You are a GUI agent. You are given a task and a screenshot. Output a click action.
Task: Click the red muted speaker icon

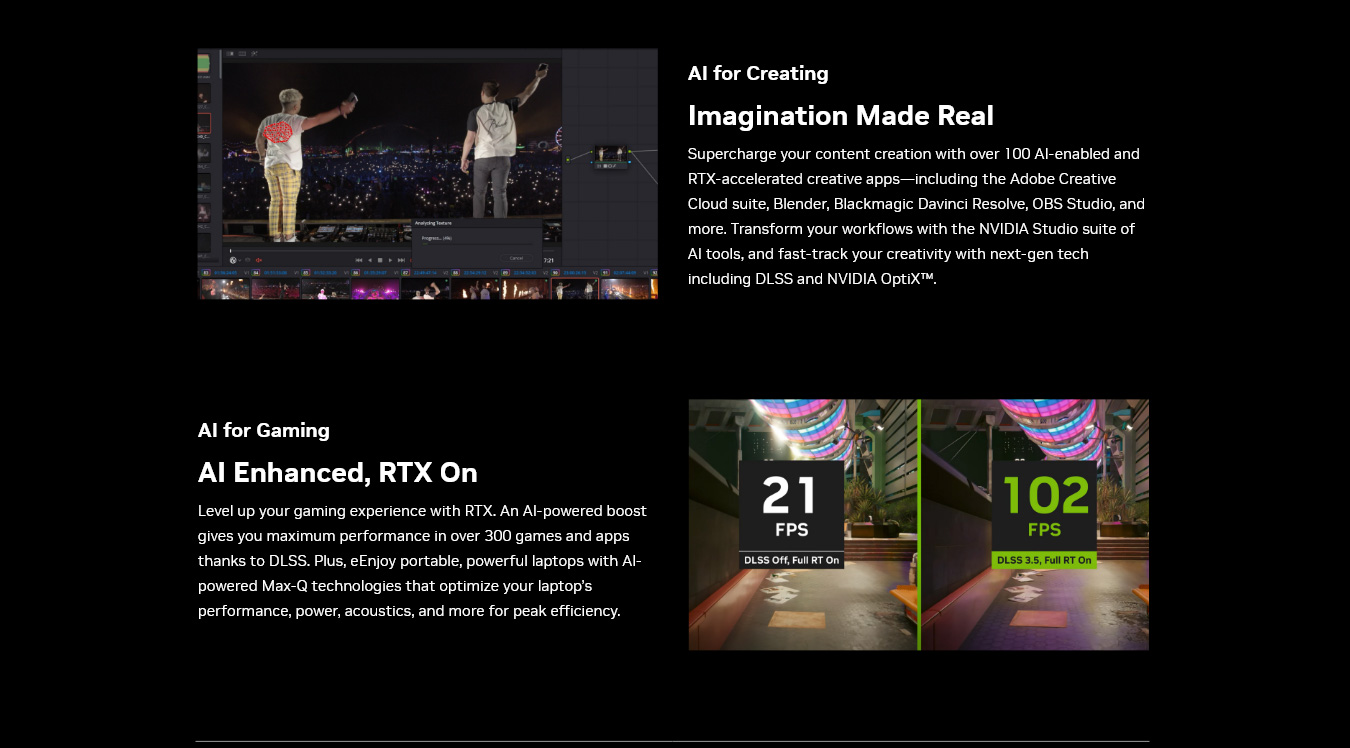point(259,260)
